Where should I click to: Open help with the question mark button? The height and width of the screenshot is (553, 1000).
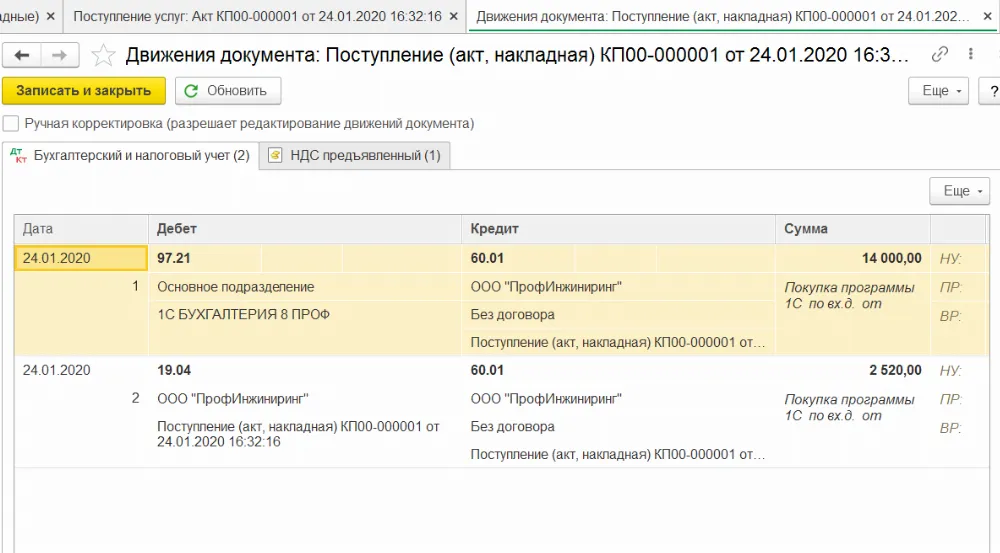[992, 91]
